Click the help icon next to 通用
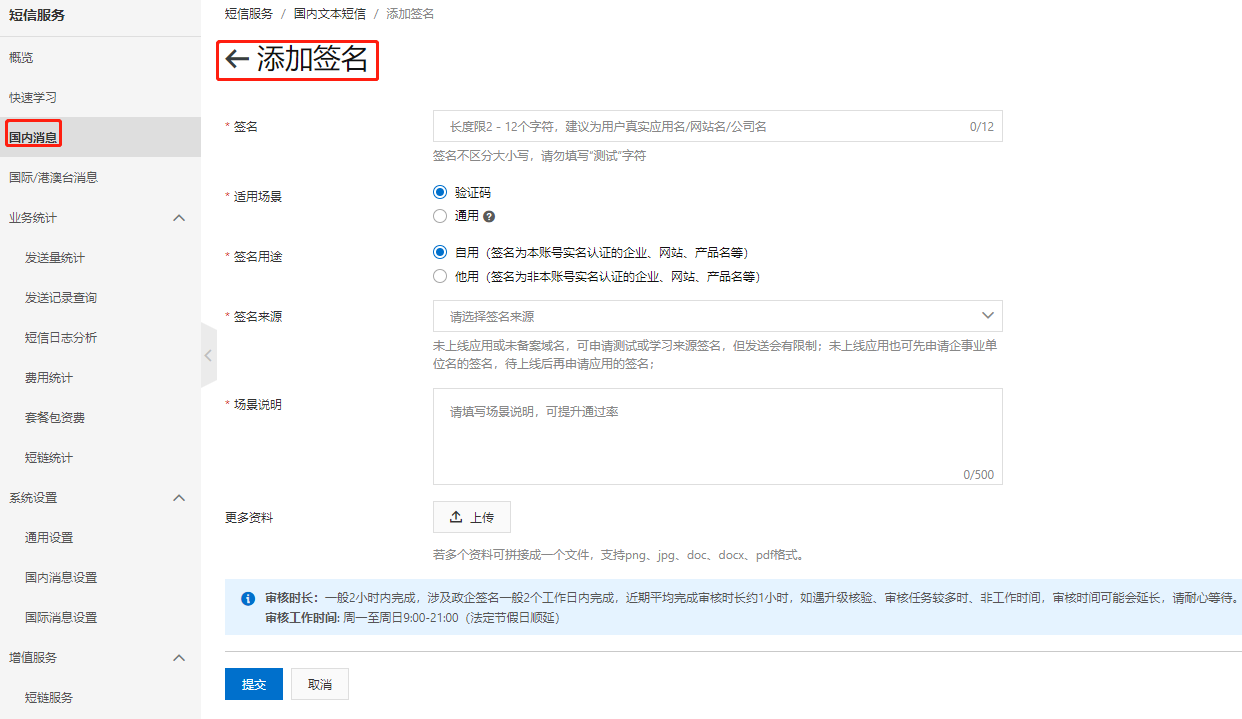 point(489,217)
